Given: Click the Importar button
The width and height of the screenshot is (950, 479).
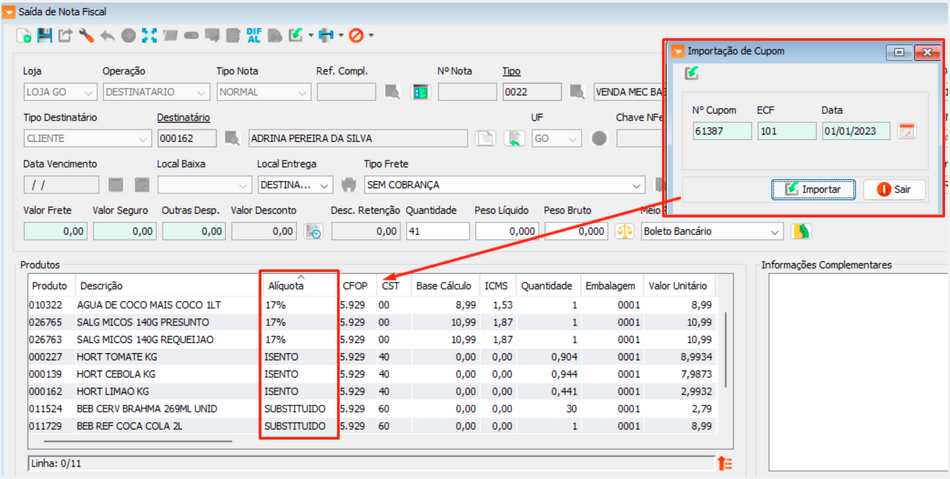Looking at the screenshot, I should (x=813, y=190).
